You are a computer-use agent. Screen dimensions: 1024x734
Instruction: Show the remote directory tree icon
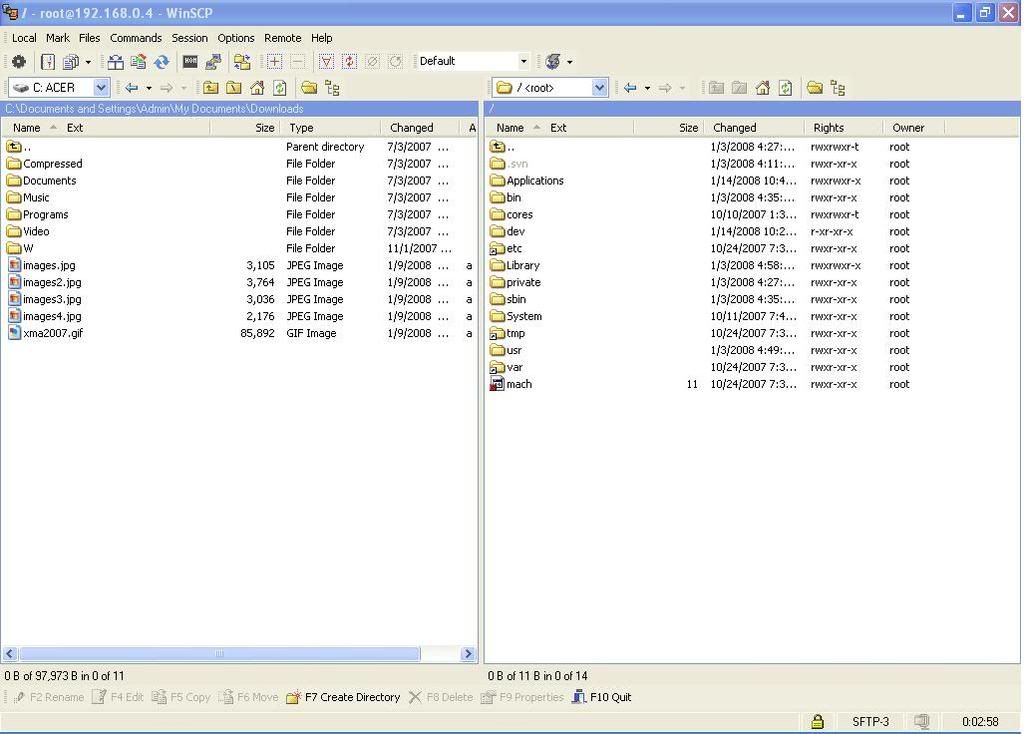838,88
